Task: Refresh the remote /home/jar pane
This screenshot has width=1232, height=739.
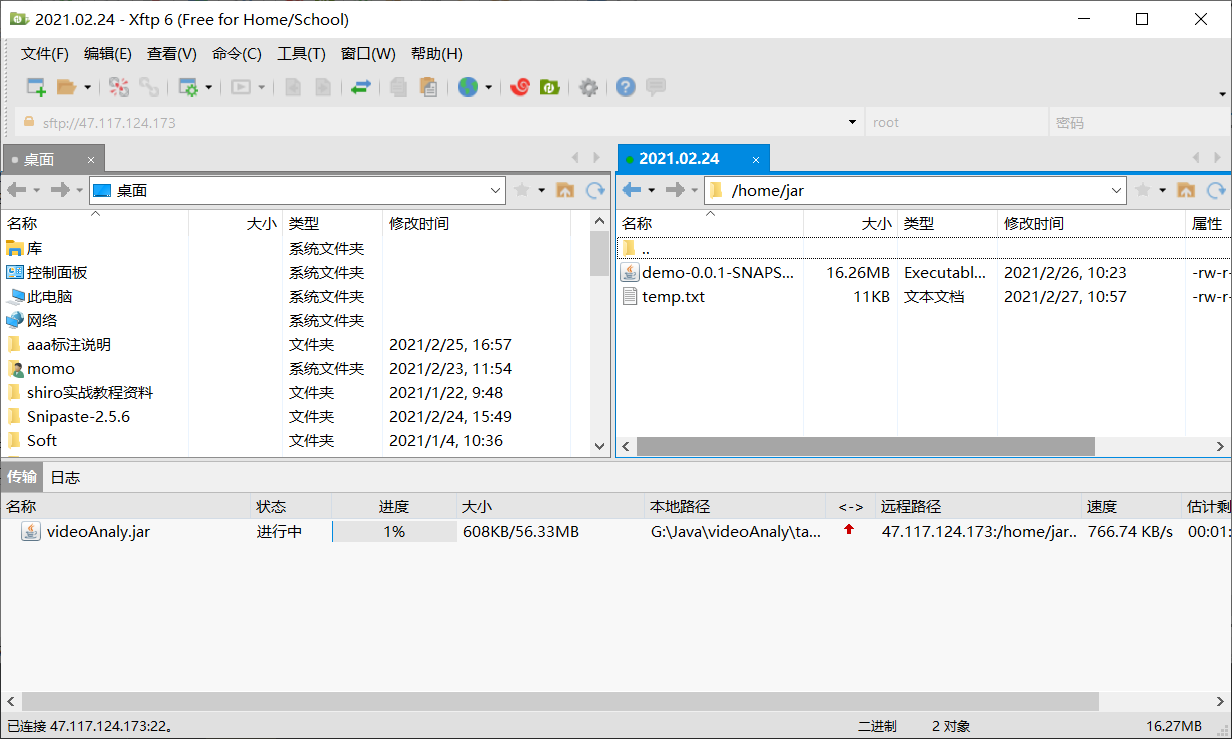Action: pyautogui.click(x=1216, y=190)
